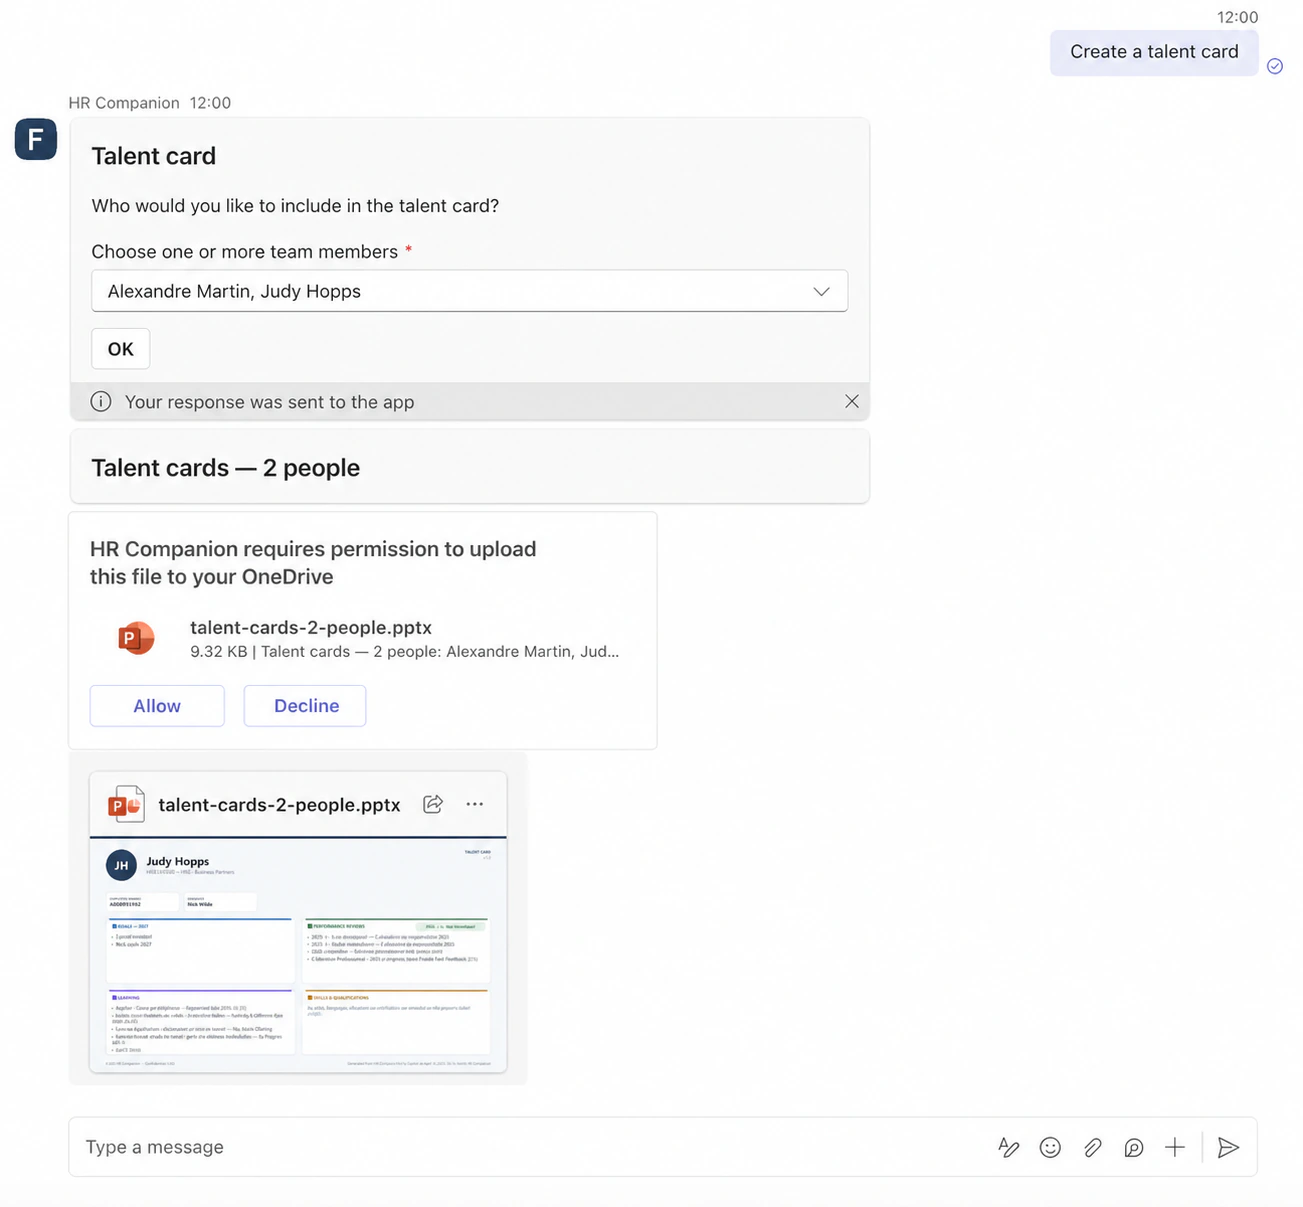
Task: Click PowerPoint icon in file preview header
Action: pos(126,804)
